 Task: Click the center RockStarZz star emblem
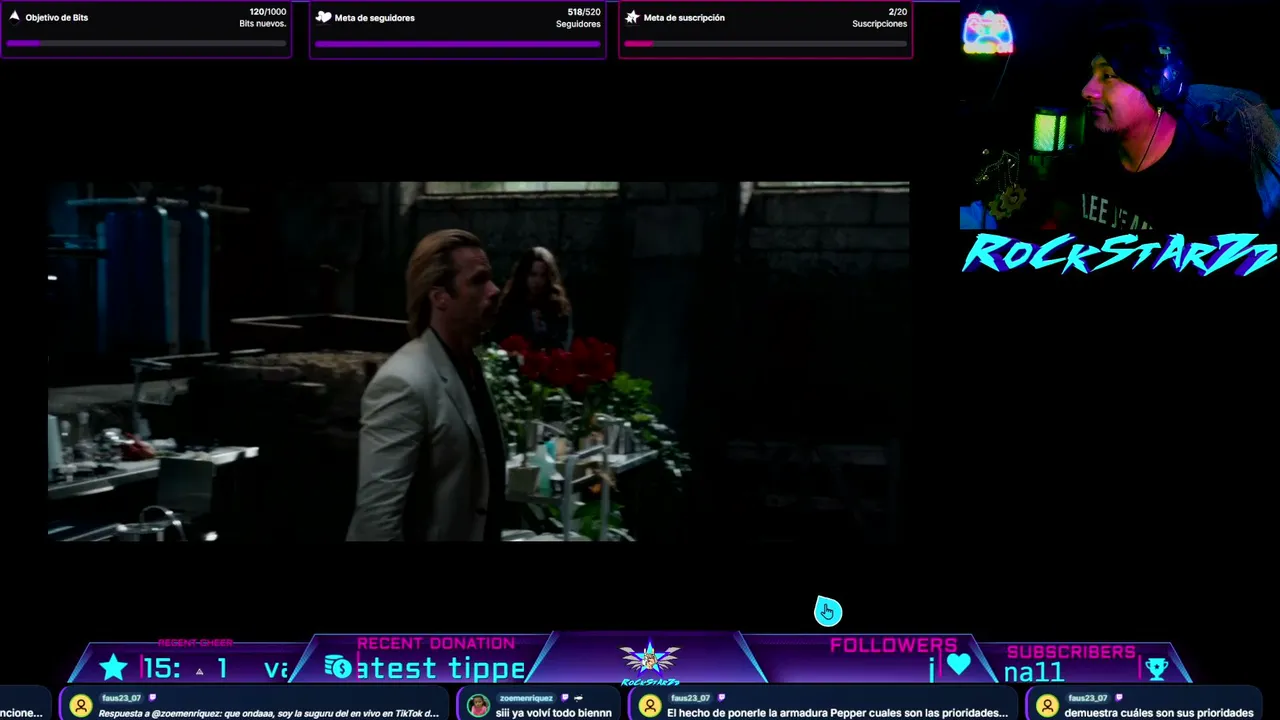pyautogui.click(x=650, y=660)
